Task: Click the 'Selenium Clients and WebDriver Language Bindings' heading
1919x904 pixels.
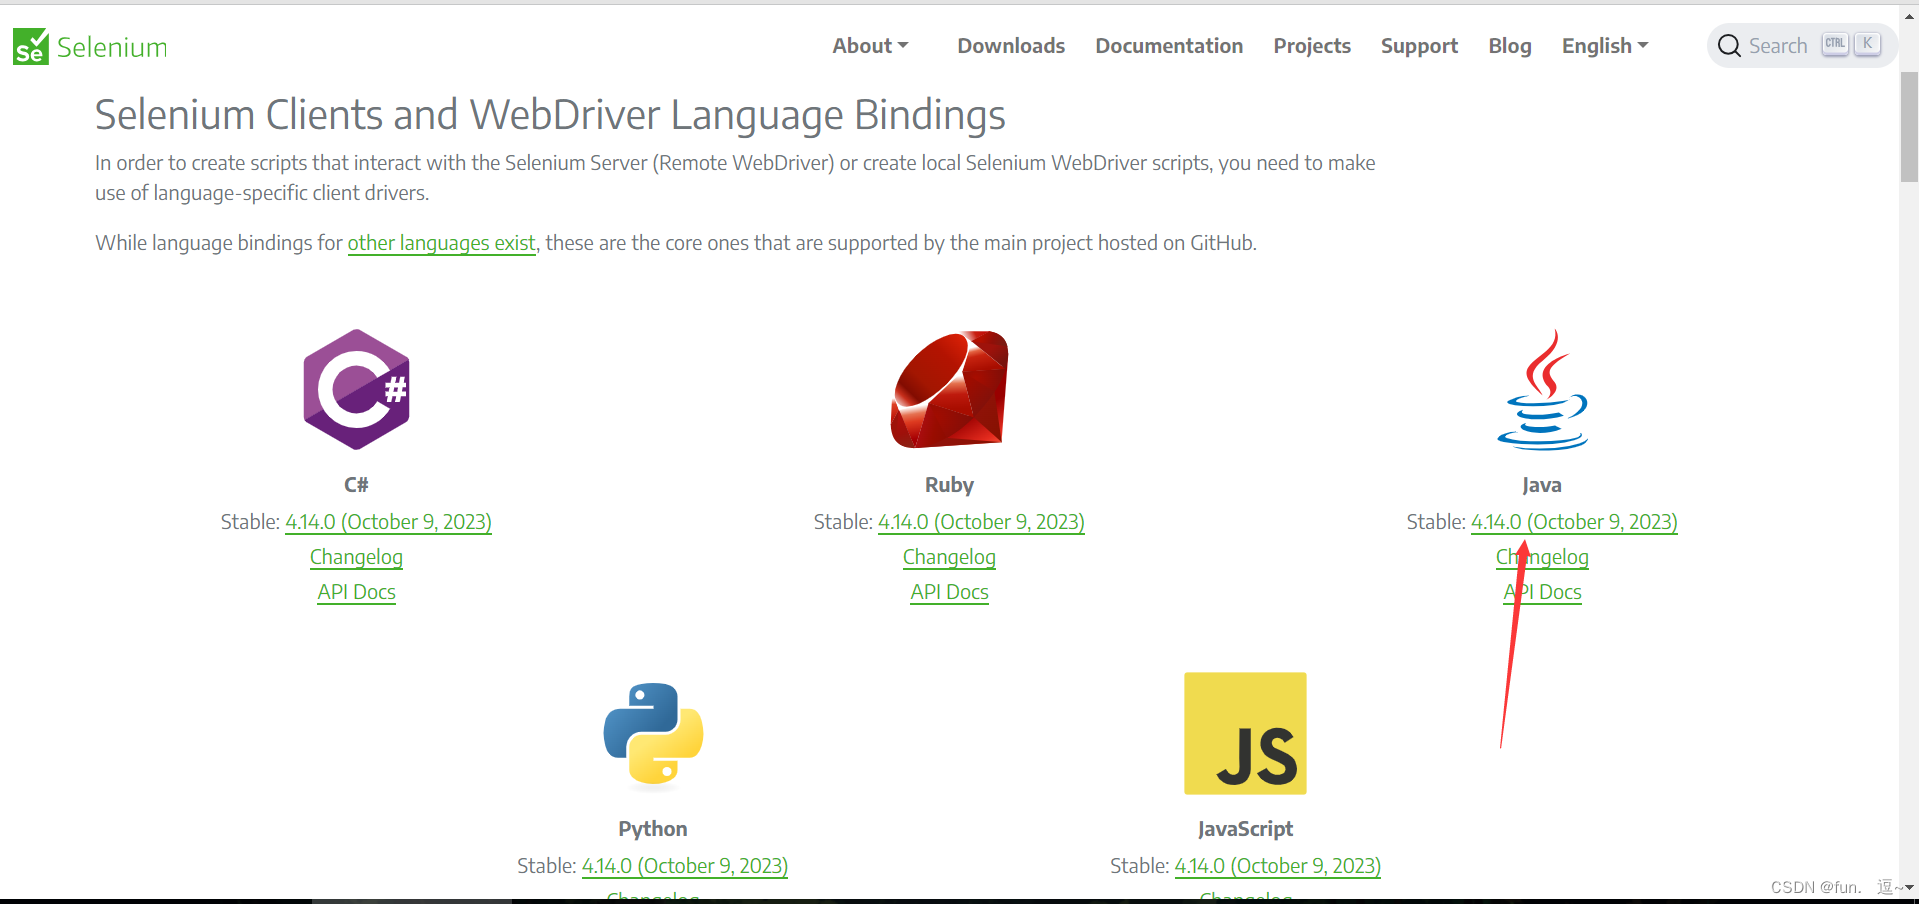Action: (550, 115)
